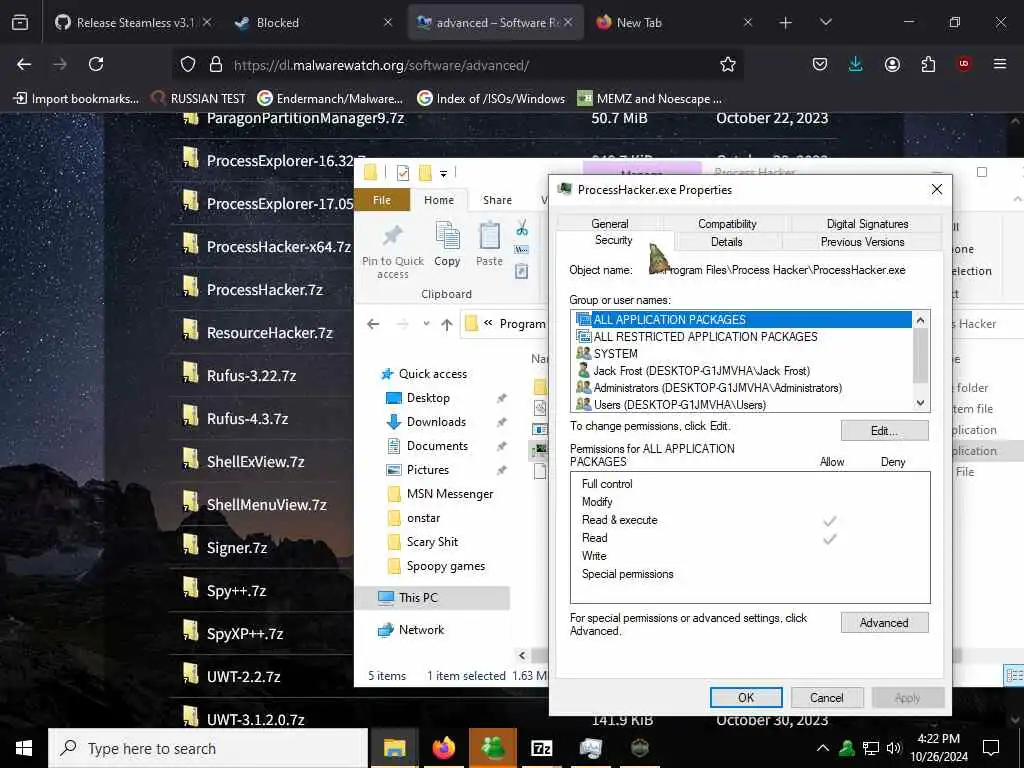This screenshot has width=1024, height=768.
Task: Click the breadcrumb chevron before Program
Action: [488, 323]
